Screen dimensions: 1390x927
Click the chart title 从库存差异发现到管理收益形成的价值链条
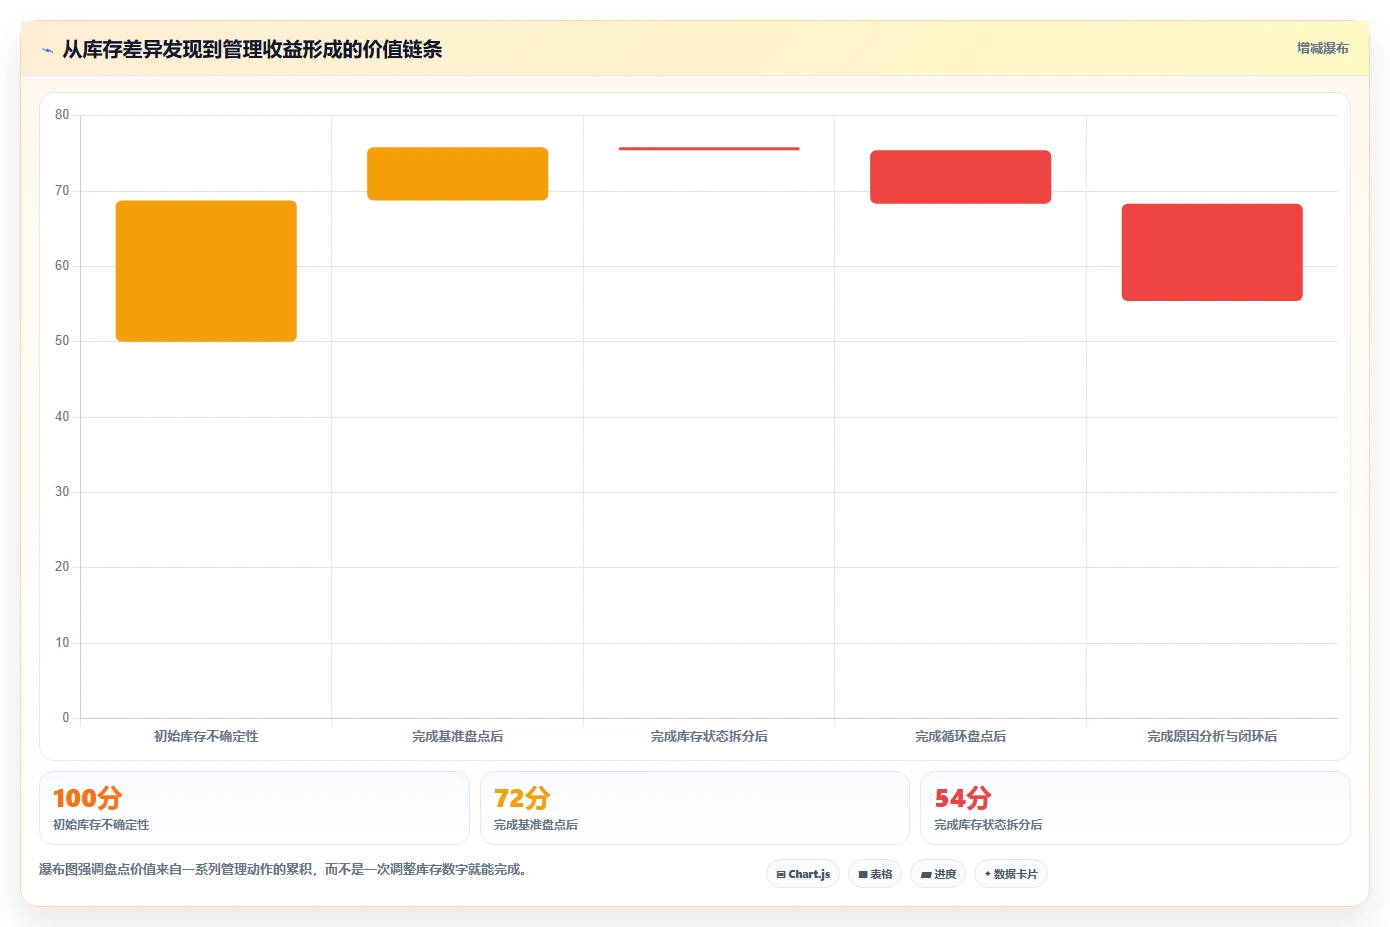pyautogui.click(x=252, y=50)
